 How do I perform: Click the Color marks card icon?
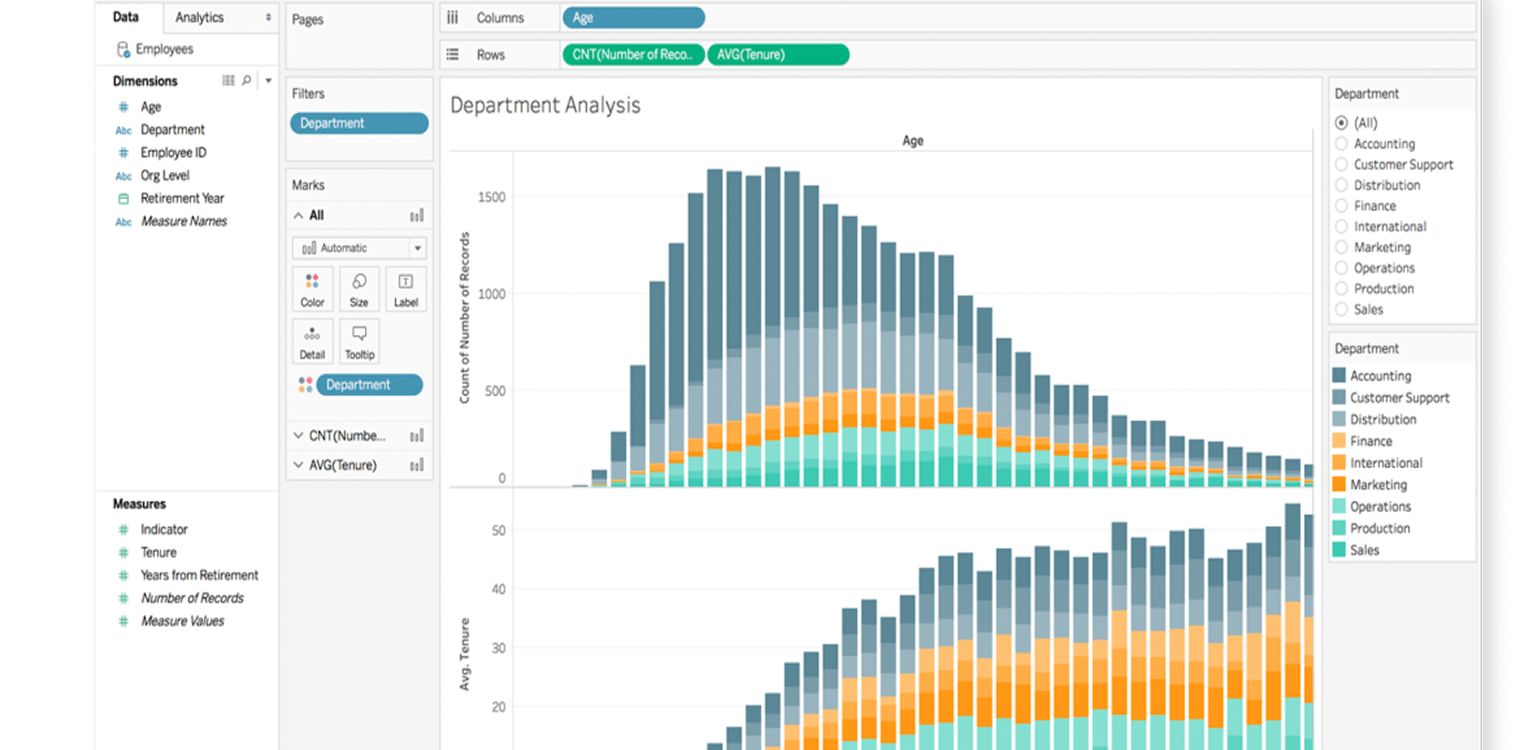[x=312, y=288]
